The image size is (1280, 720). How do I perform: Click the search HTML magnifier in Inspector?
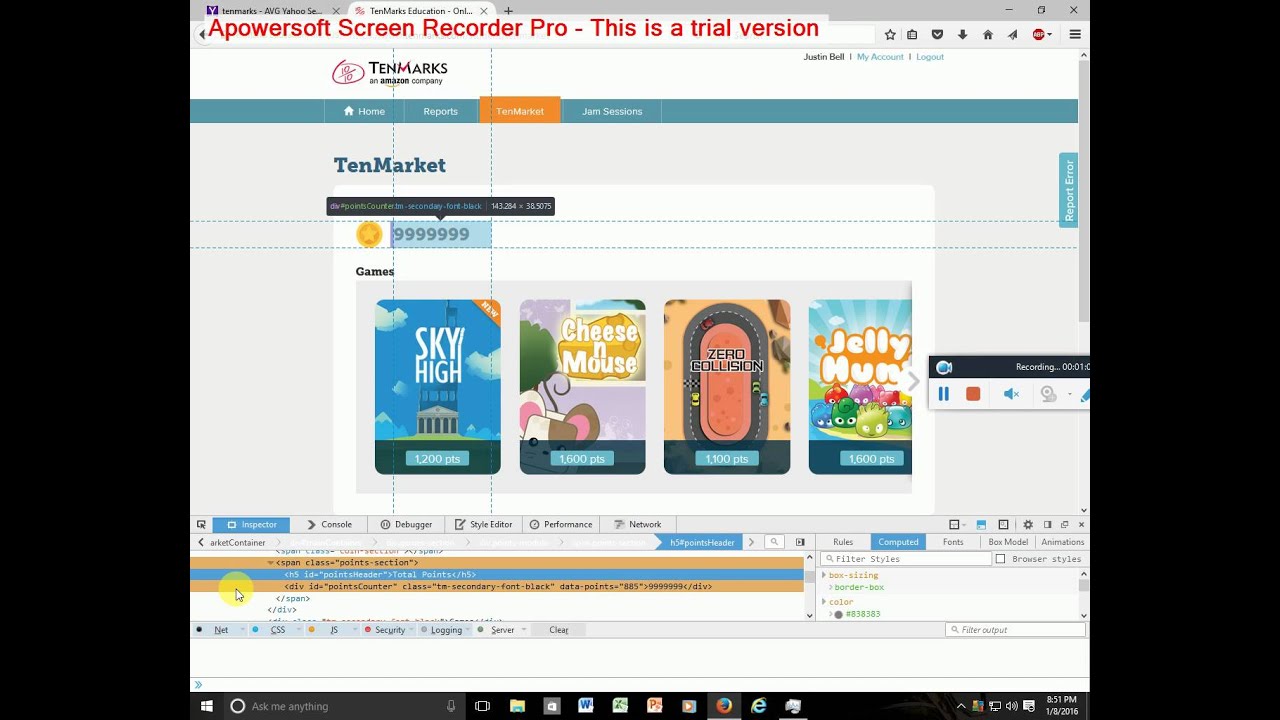pos(774,542)
